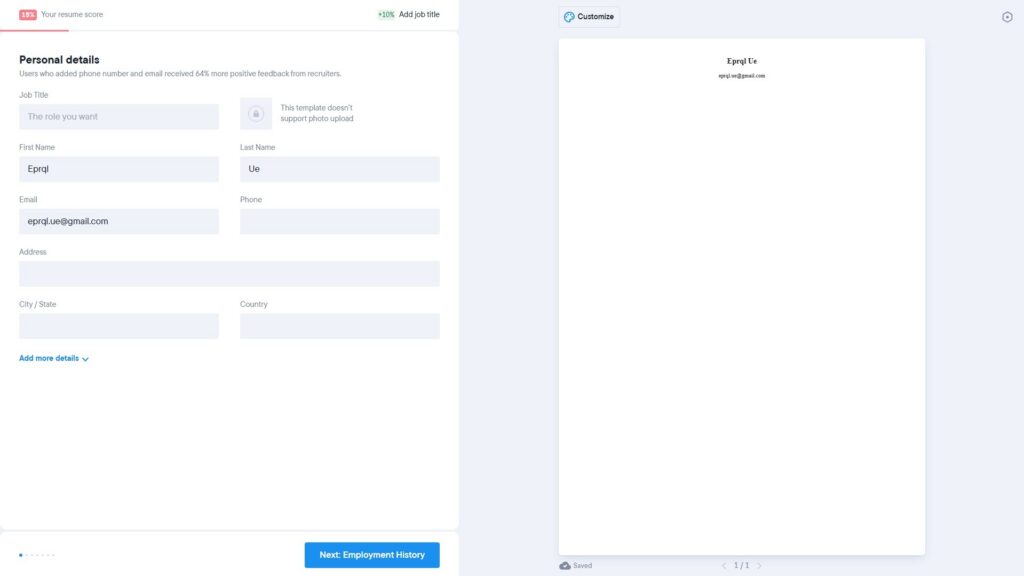Screen dimensions: 1024x576
Task: Click the Last Name field containing Ue
Action: point(340,169)
